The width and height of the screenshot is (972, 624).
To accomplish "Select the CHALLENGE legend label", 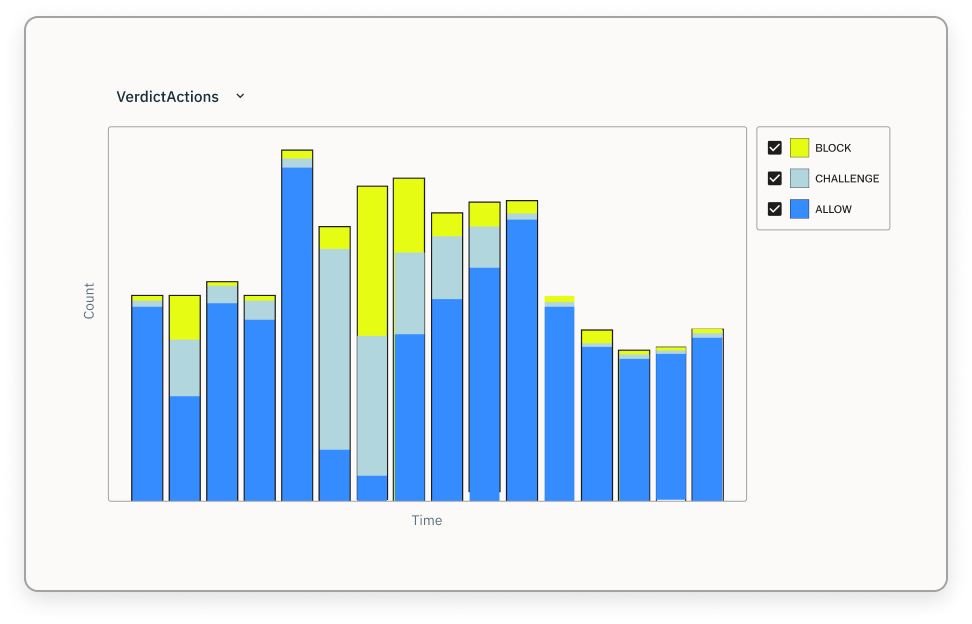I will pos(847,177).
